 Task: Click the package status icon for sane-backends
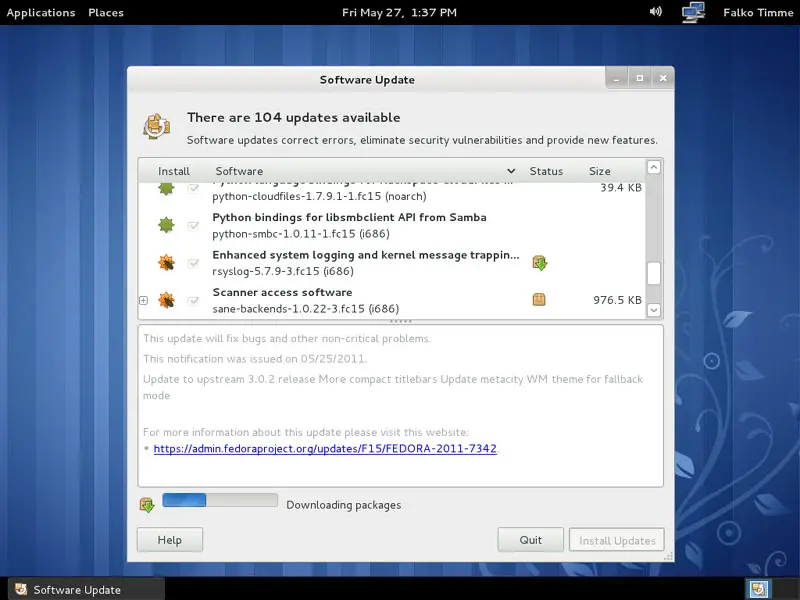click(539, 299)
